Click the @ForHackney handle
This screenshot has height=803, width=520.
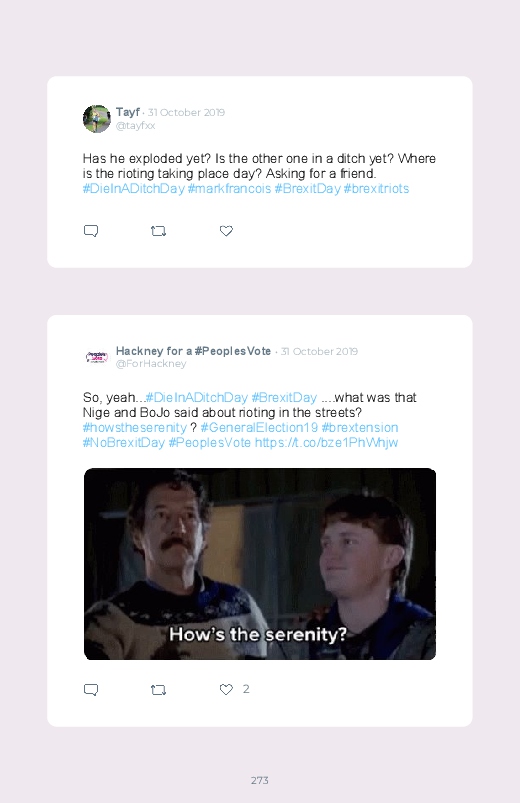pyautogui.click(x=151, y=364)
